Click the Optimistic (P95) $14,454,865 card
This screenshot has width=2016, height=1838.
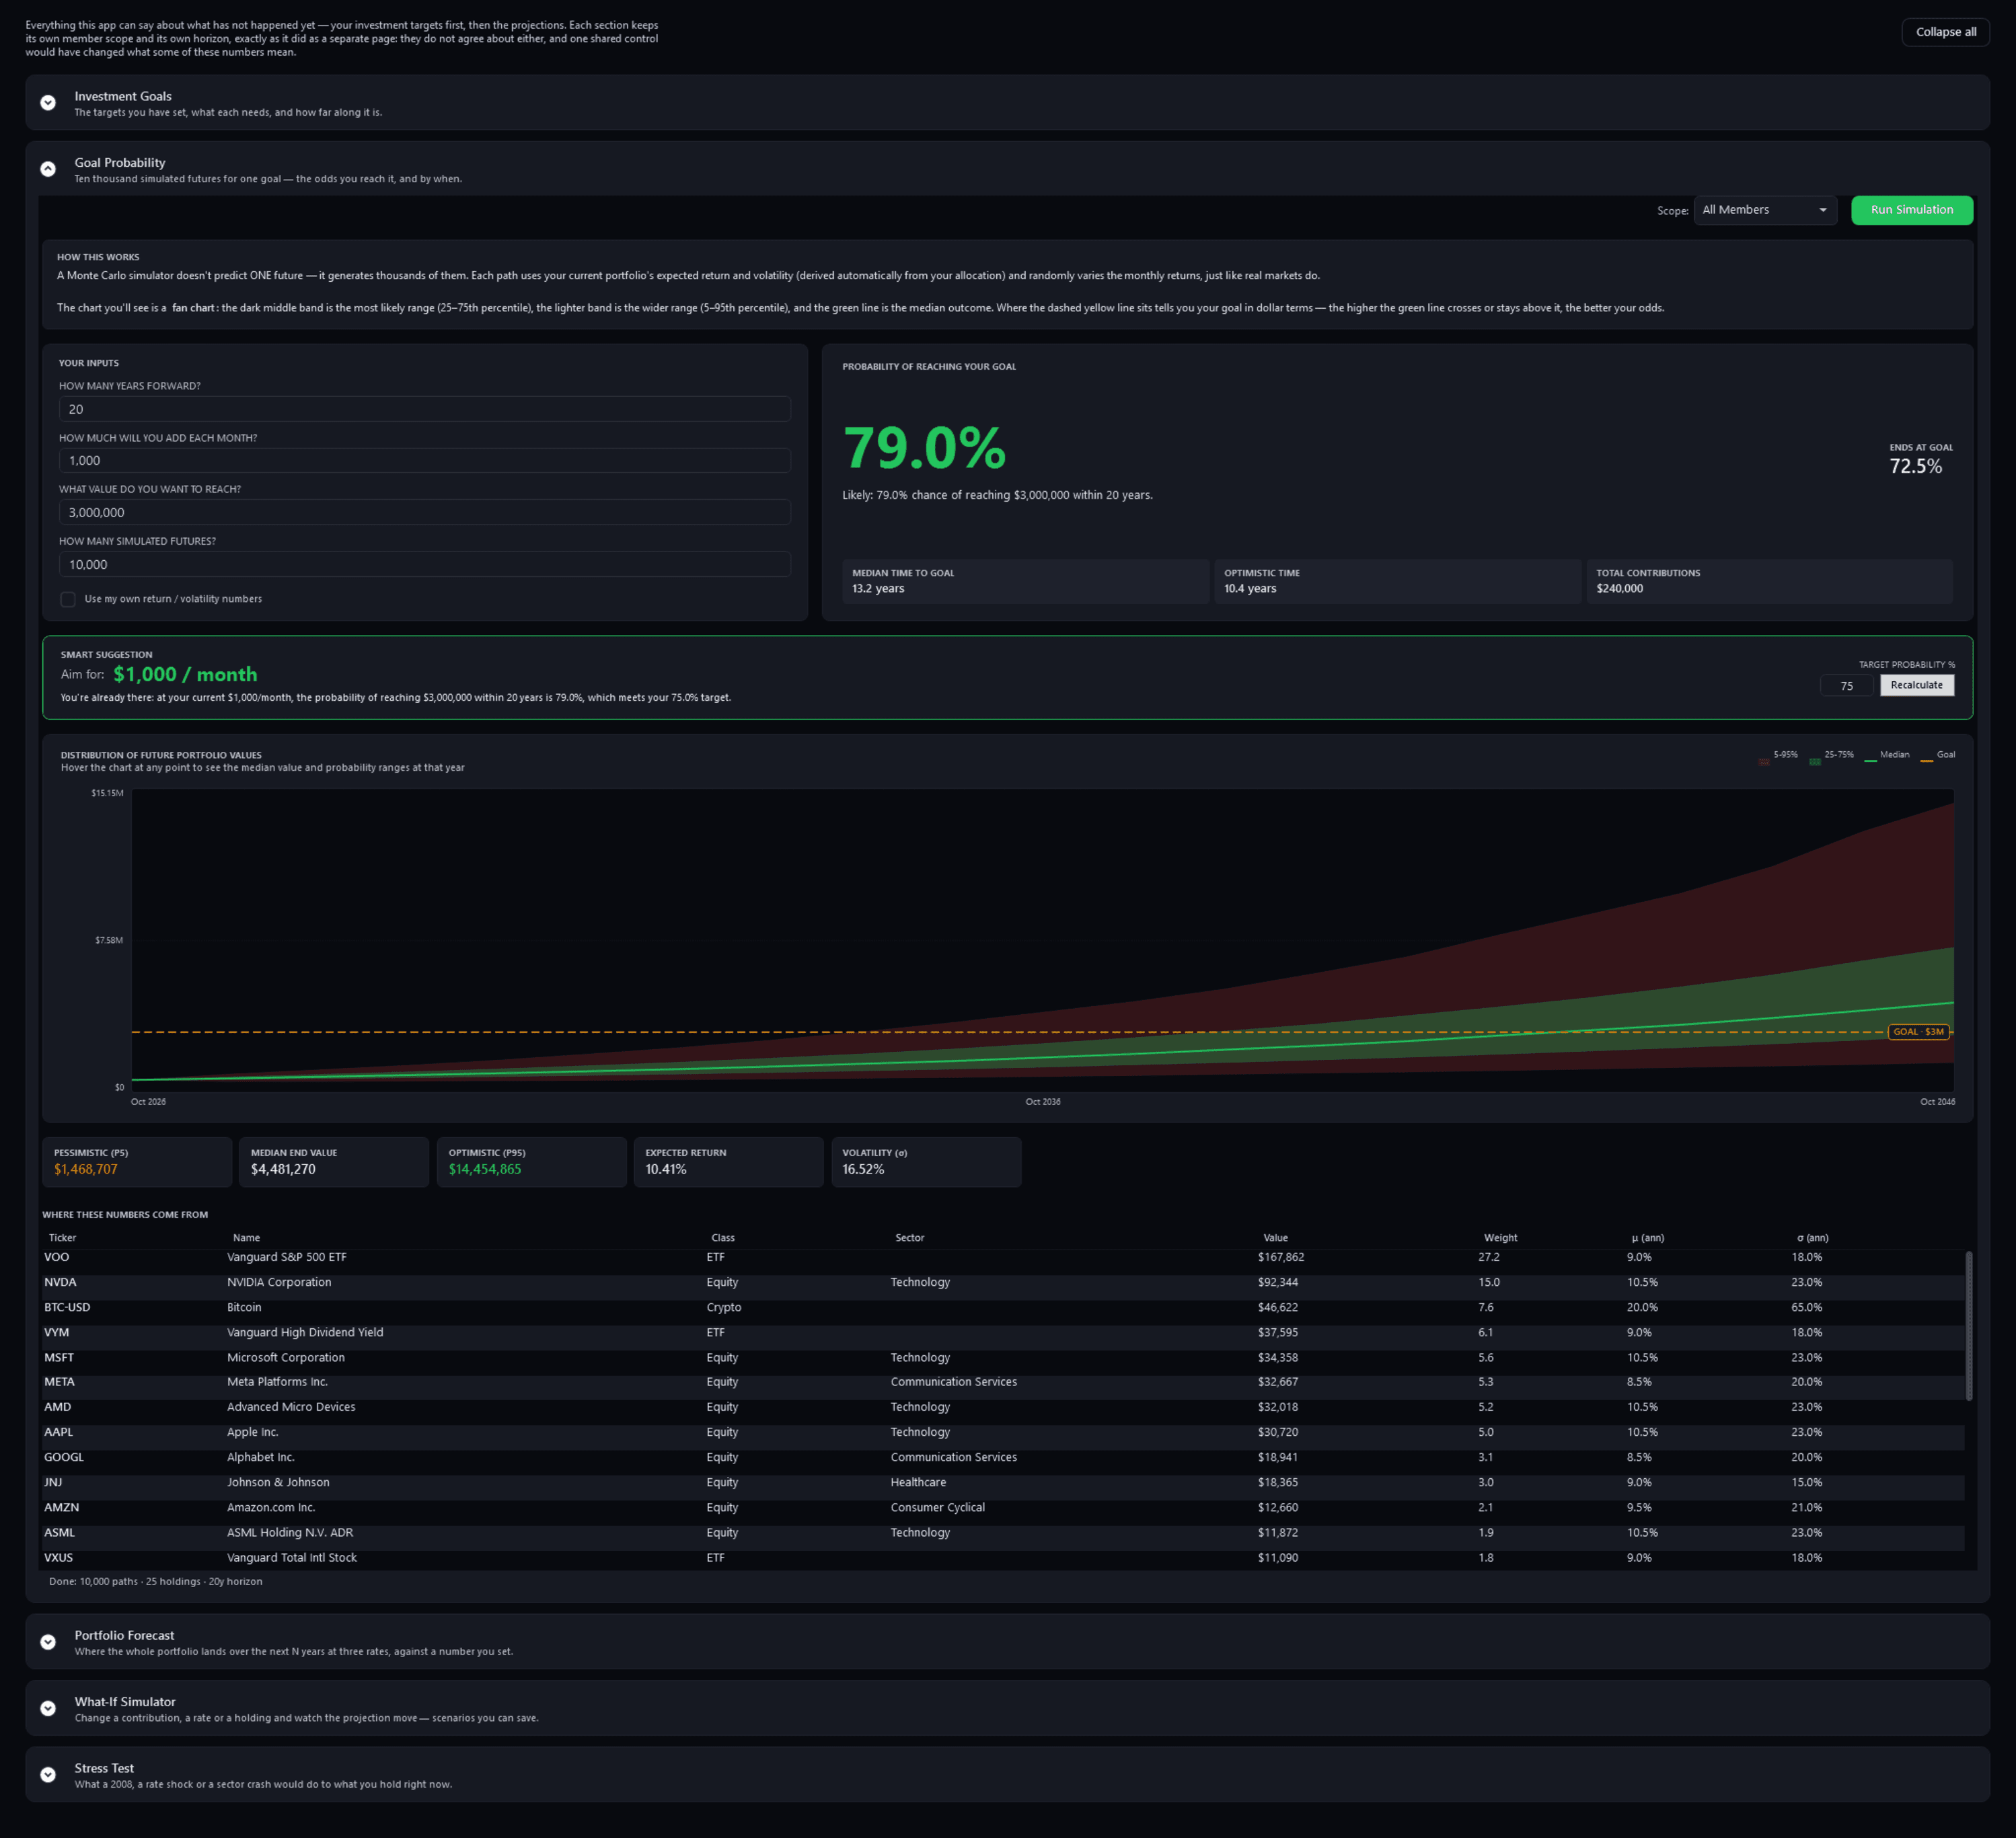pyautogui.click(x=531, y=1162)
